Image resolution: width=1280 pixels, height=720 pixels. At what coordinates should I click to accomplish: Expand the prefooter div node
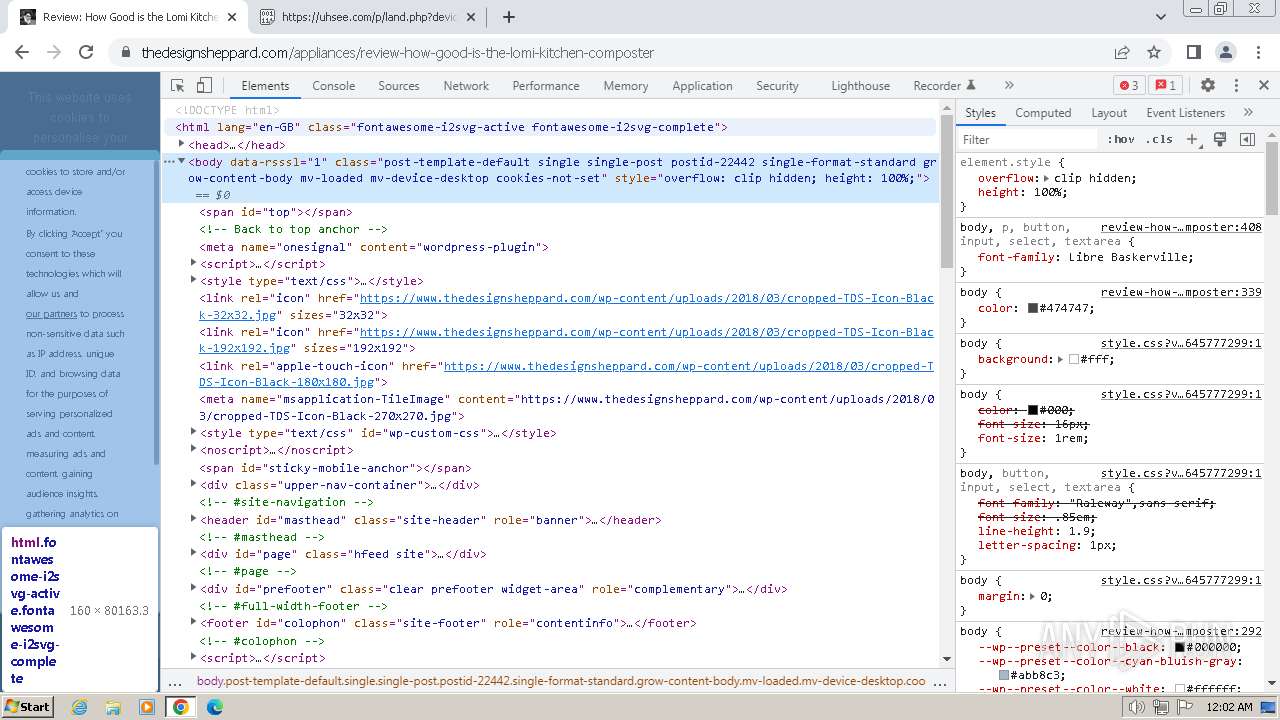(194, 588)
